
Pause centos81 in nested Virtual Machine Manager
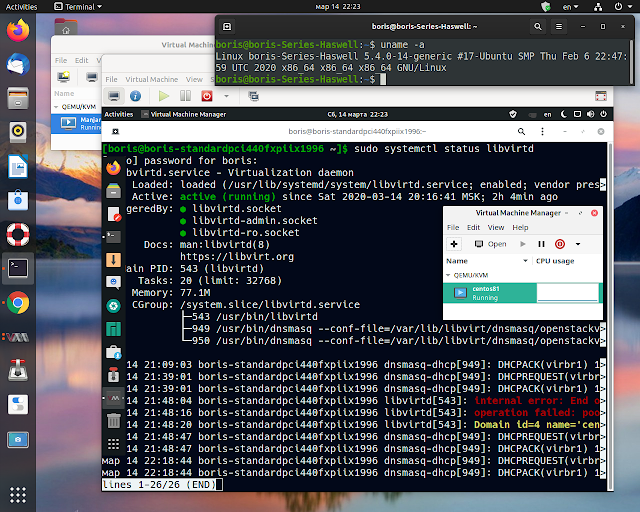coord(541,244)
